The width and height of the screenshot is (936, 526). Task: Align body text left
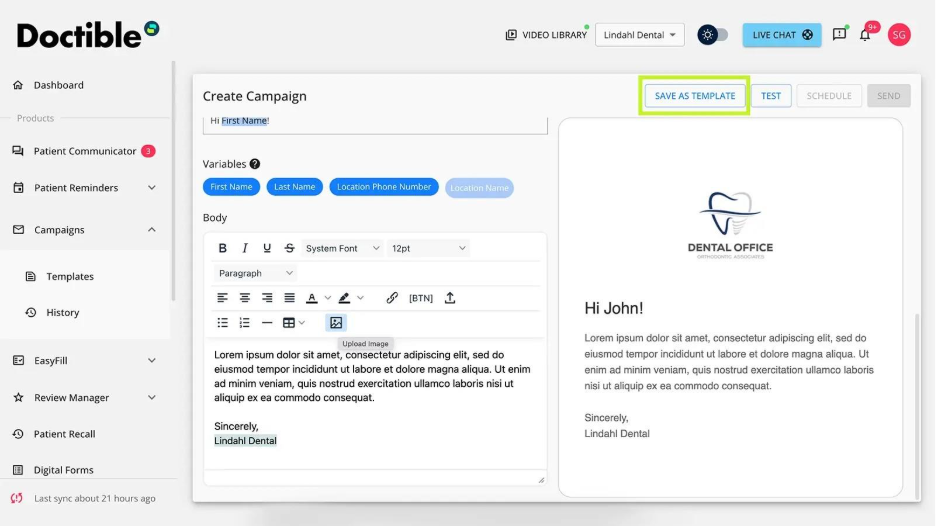[222, 298]
